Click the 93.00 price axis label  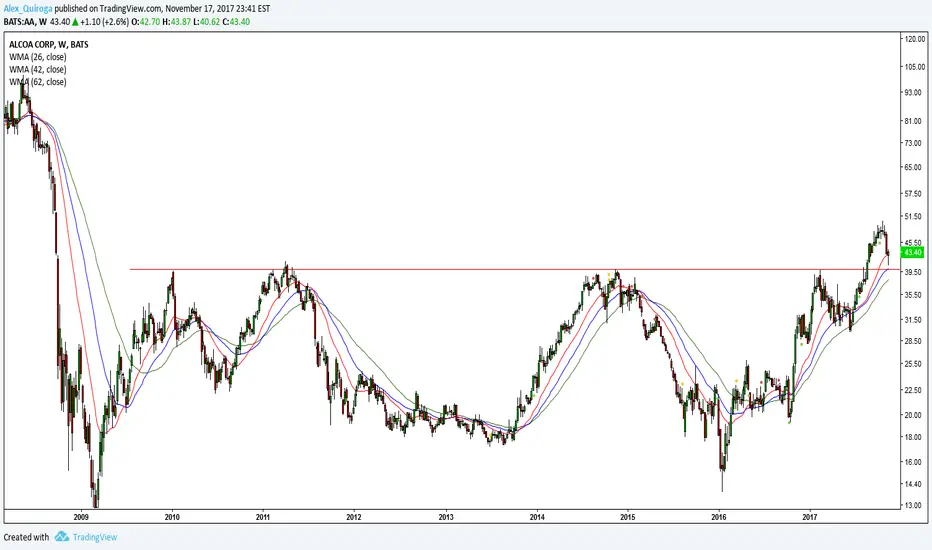point(912,93)
